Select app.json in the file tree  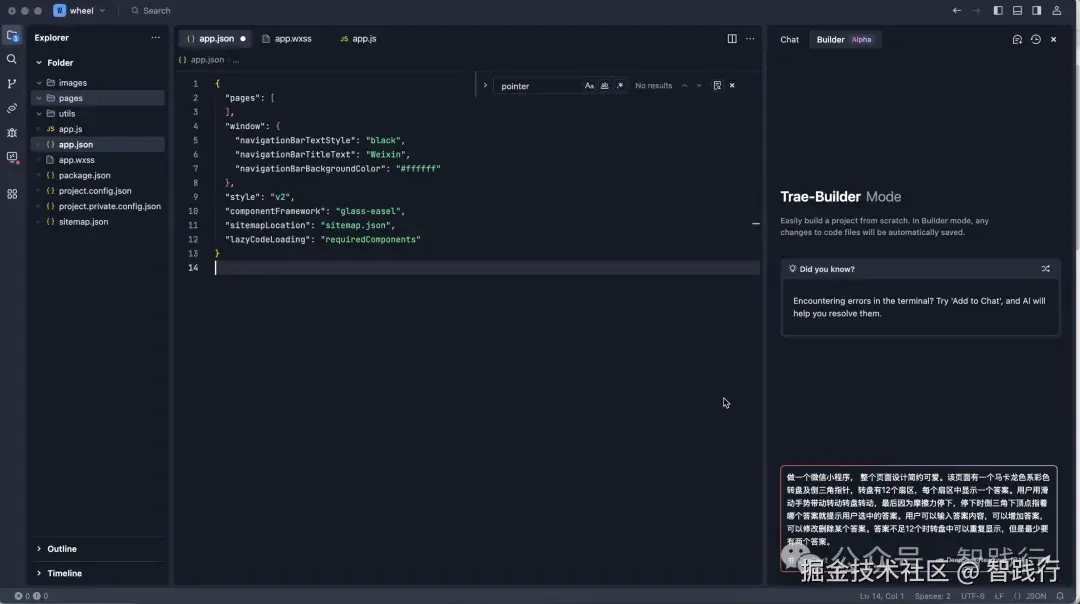pos(97,145)
